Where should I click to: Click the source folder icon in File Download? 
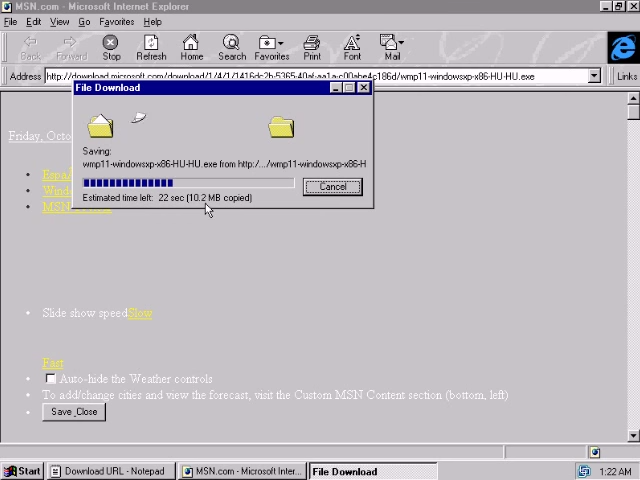100,126
